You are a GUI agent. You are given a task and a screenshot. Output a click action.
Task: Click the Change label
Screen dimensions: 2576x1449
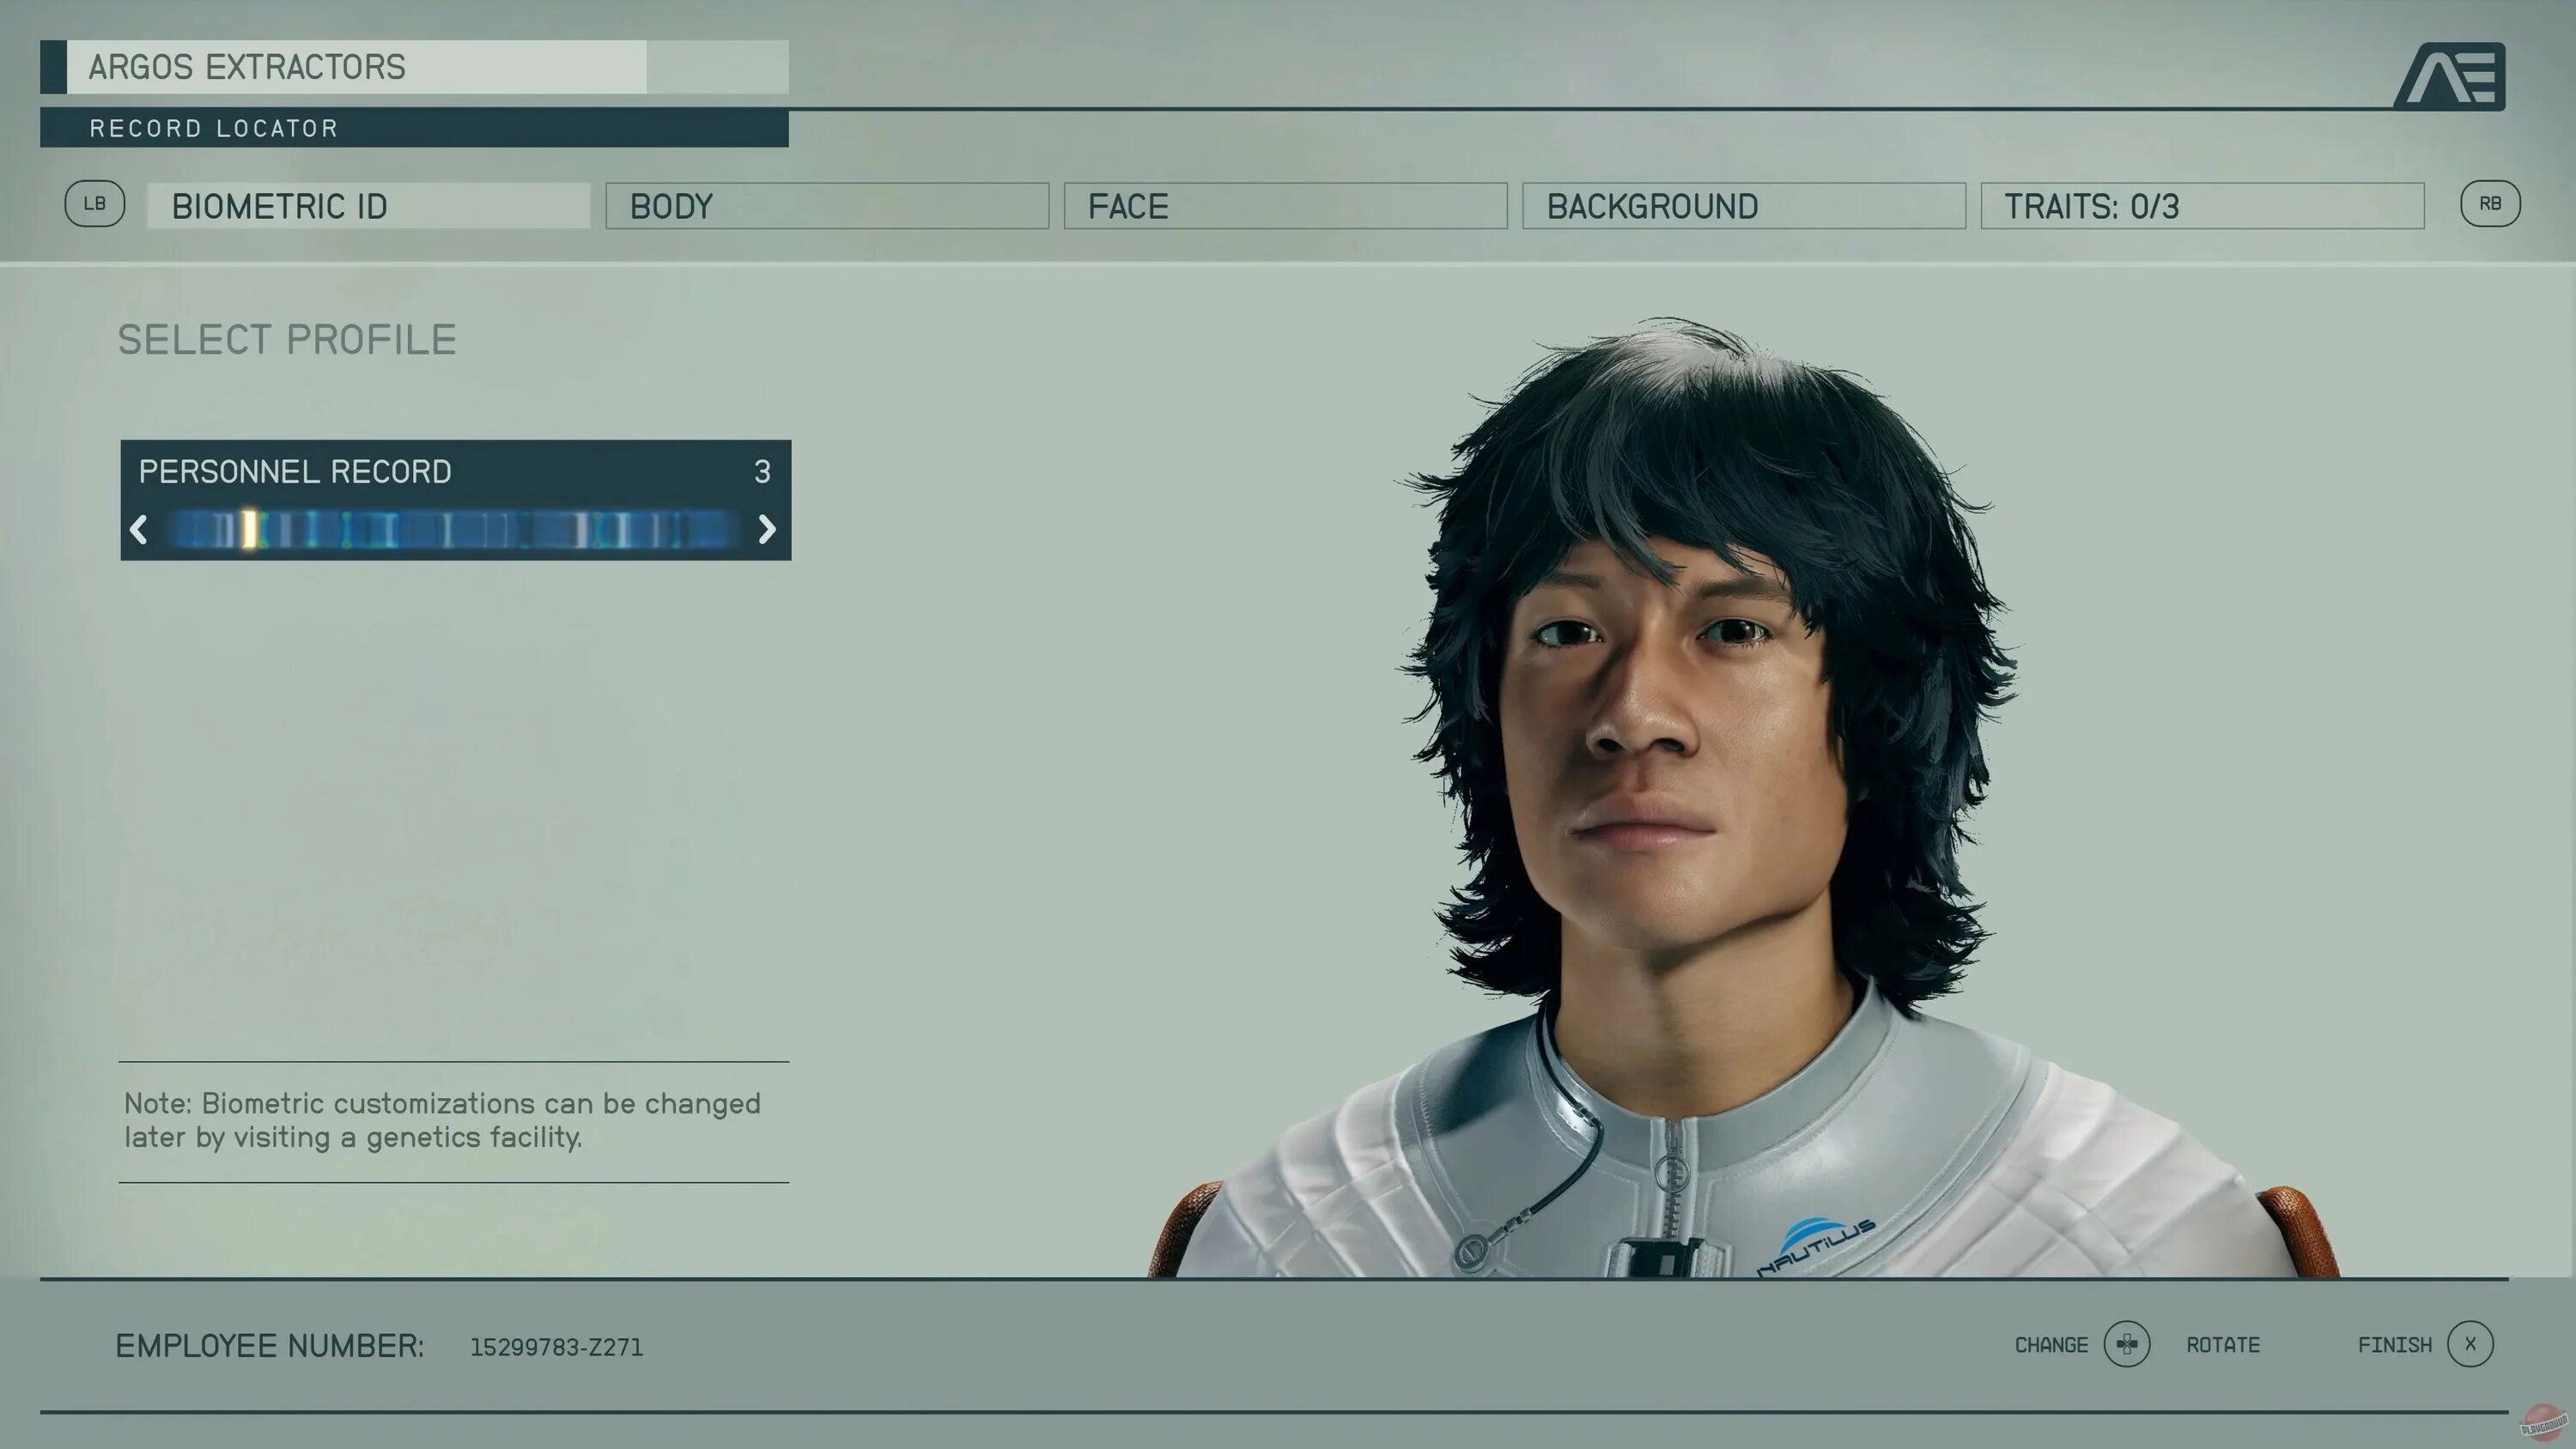click(x=2050, y=1345)
